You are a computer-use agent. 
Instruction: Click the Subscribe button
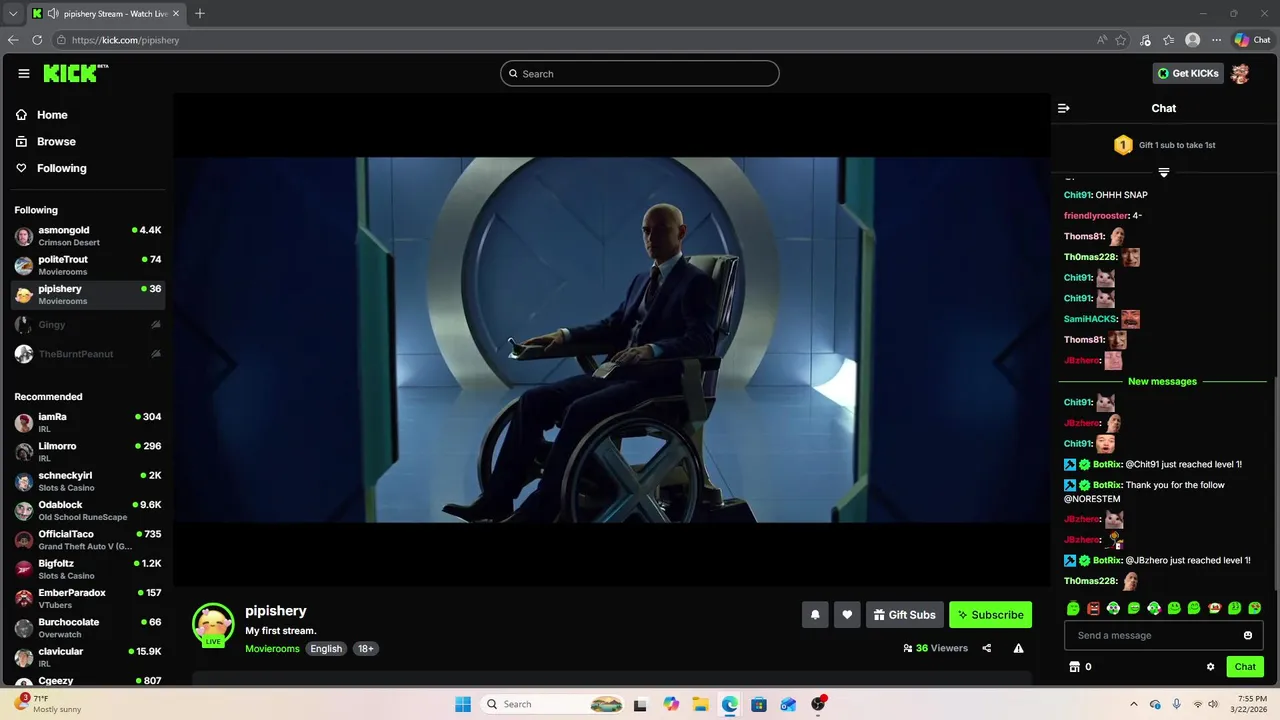tap(990, 615)
